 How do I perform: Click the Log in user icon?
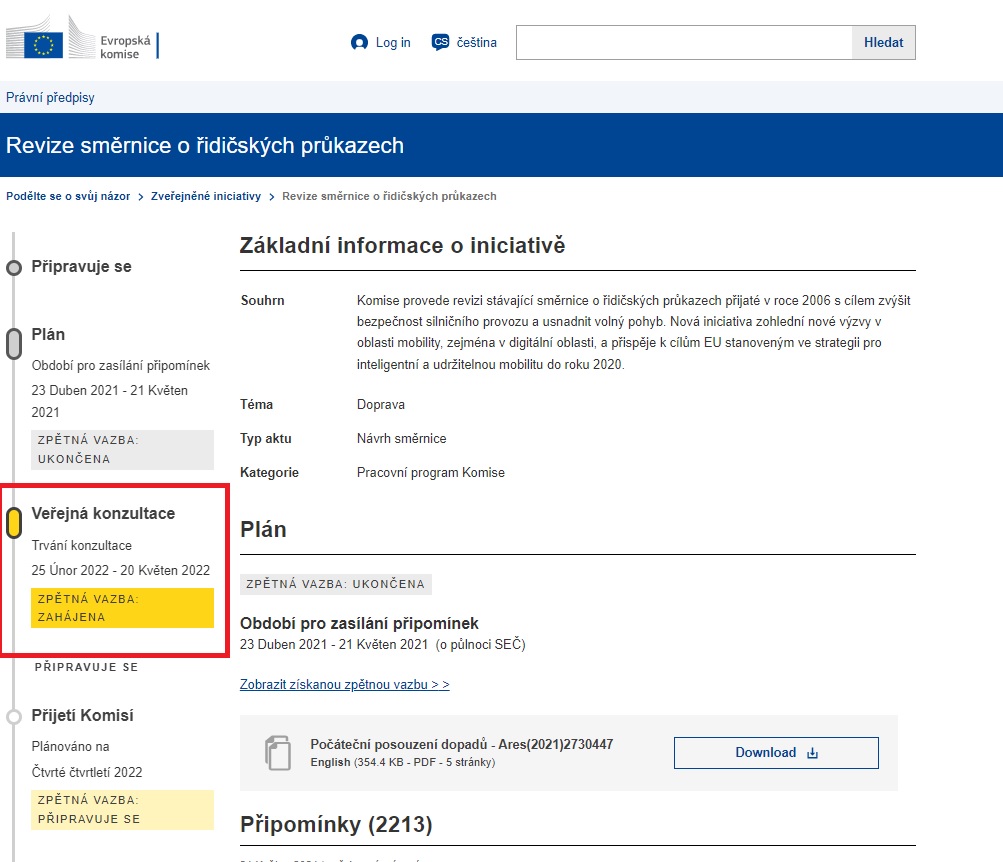(360, 43)
